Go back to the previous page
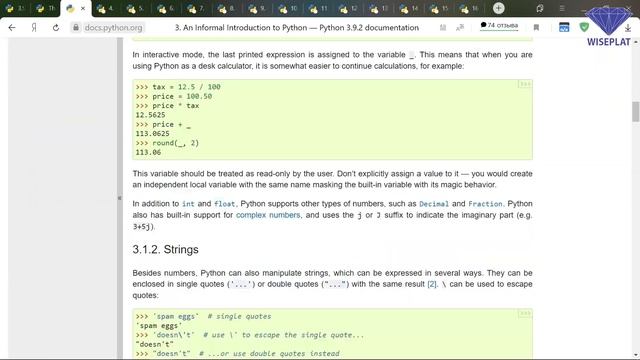 [x=12, y=27]
